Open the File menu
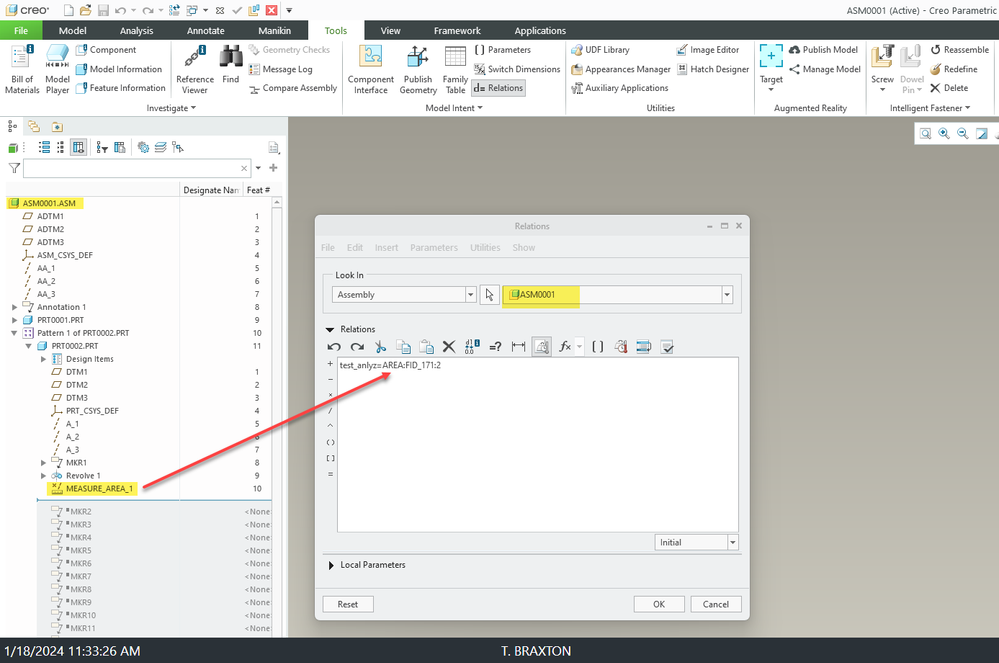The height and width of the screenshot is (663, 999). pyautogui.click(x=21, y=31)
